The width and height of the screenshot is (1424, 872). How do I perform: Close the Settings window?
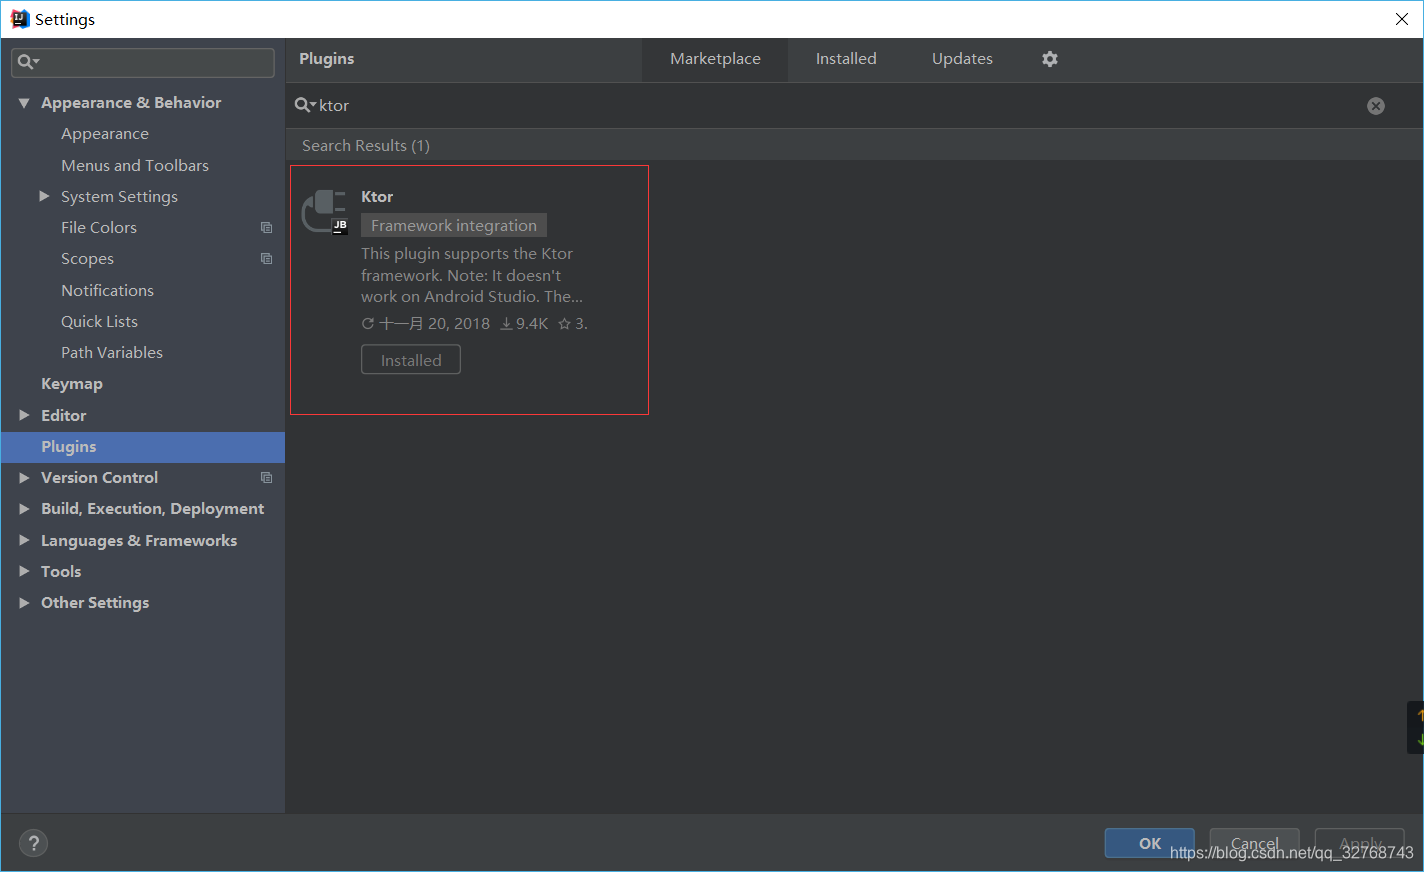tap(1402, 19)
